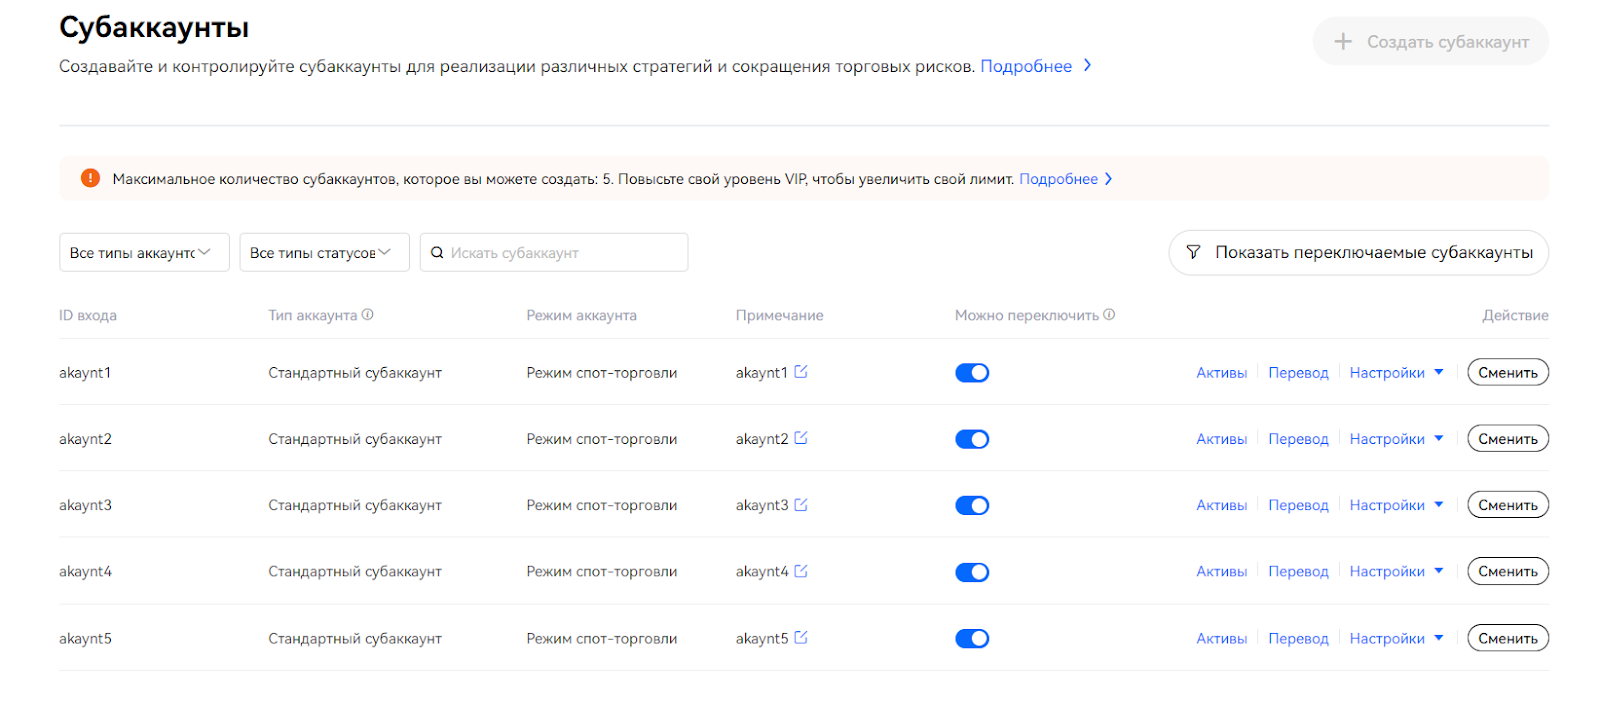Image resolution: width=1600 pixels, height=702 pixels.
Task: Click the Сменить button for akaynt3
Action: [1507, 505]
